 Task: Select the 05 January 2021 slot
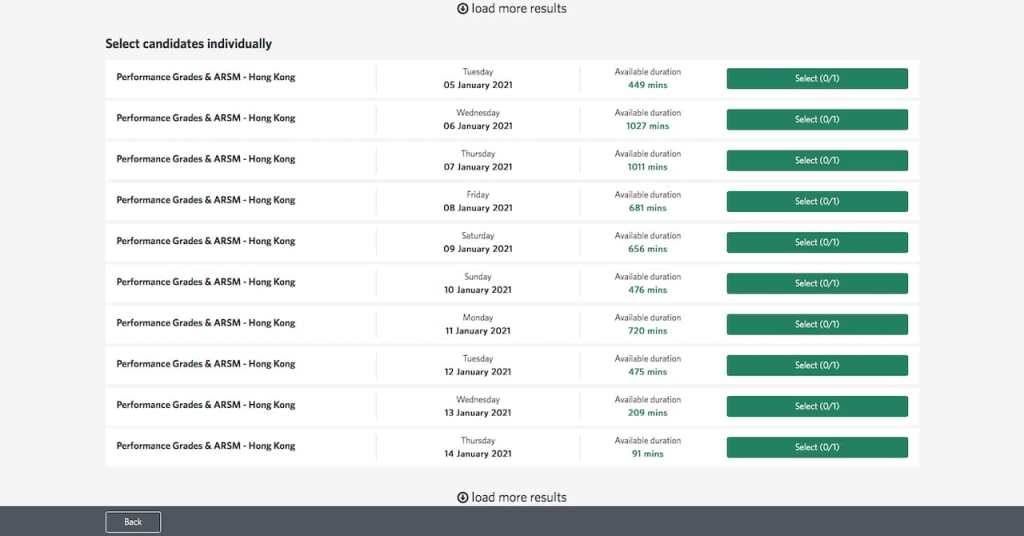coord(817,79)
